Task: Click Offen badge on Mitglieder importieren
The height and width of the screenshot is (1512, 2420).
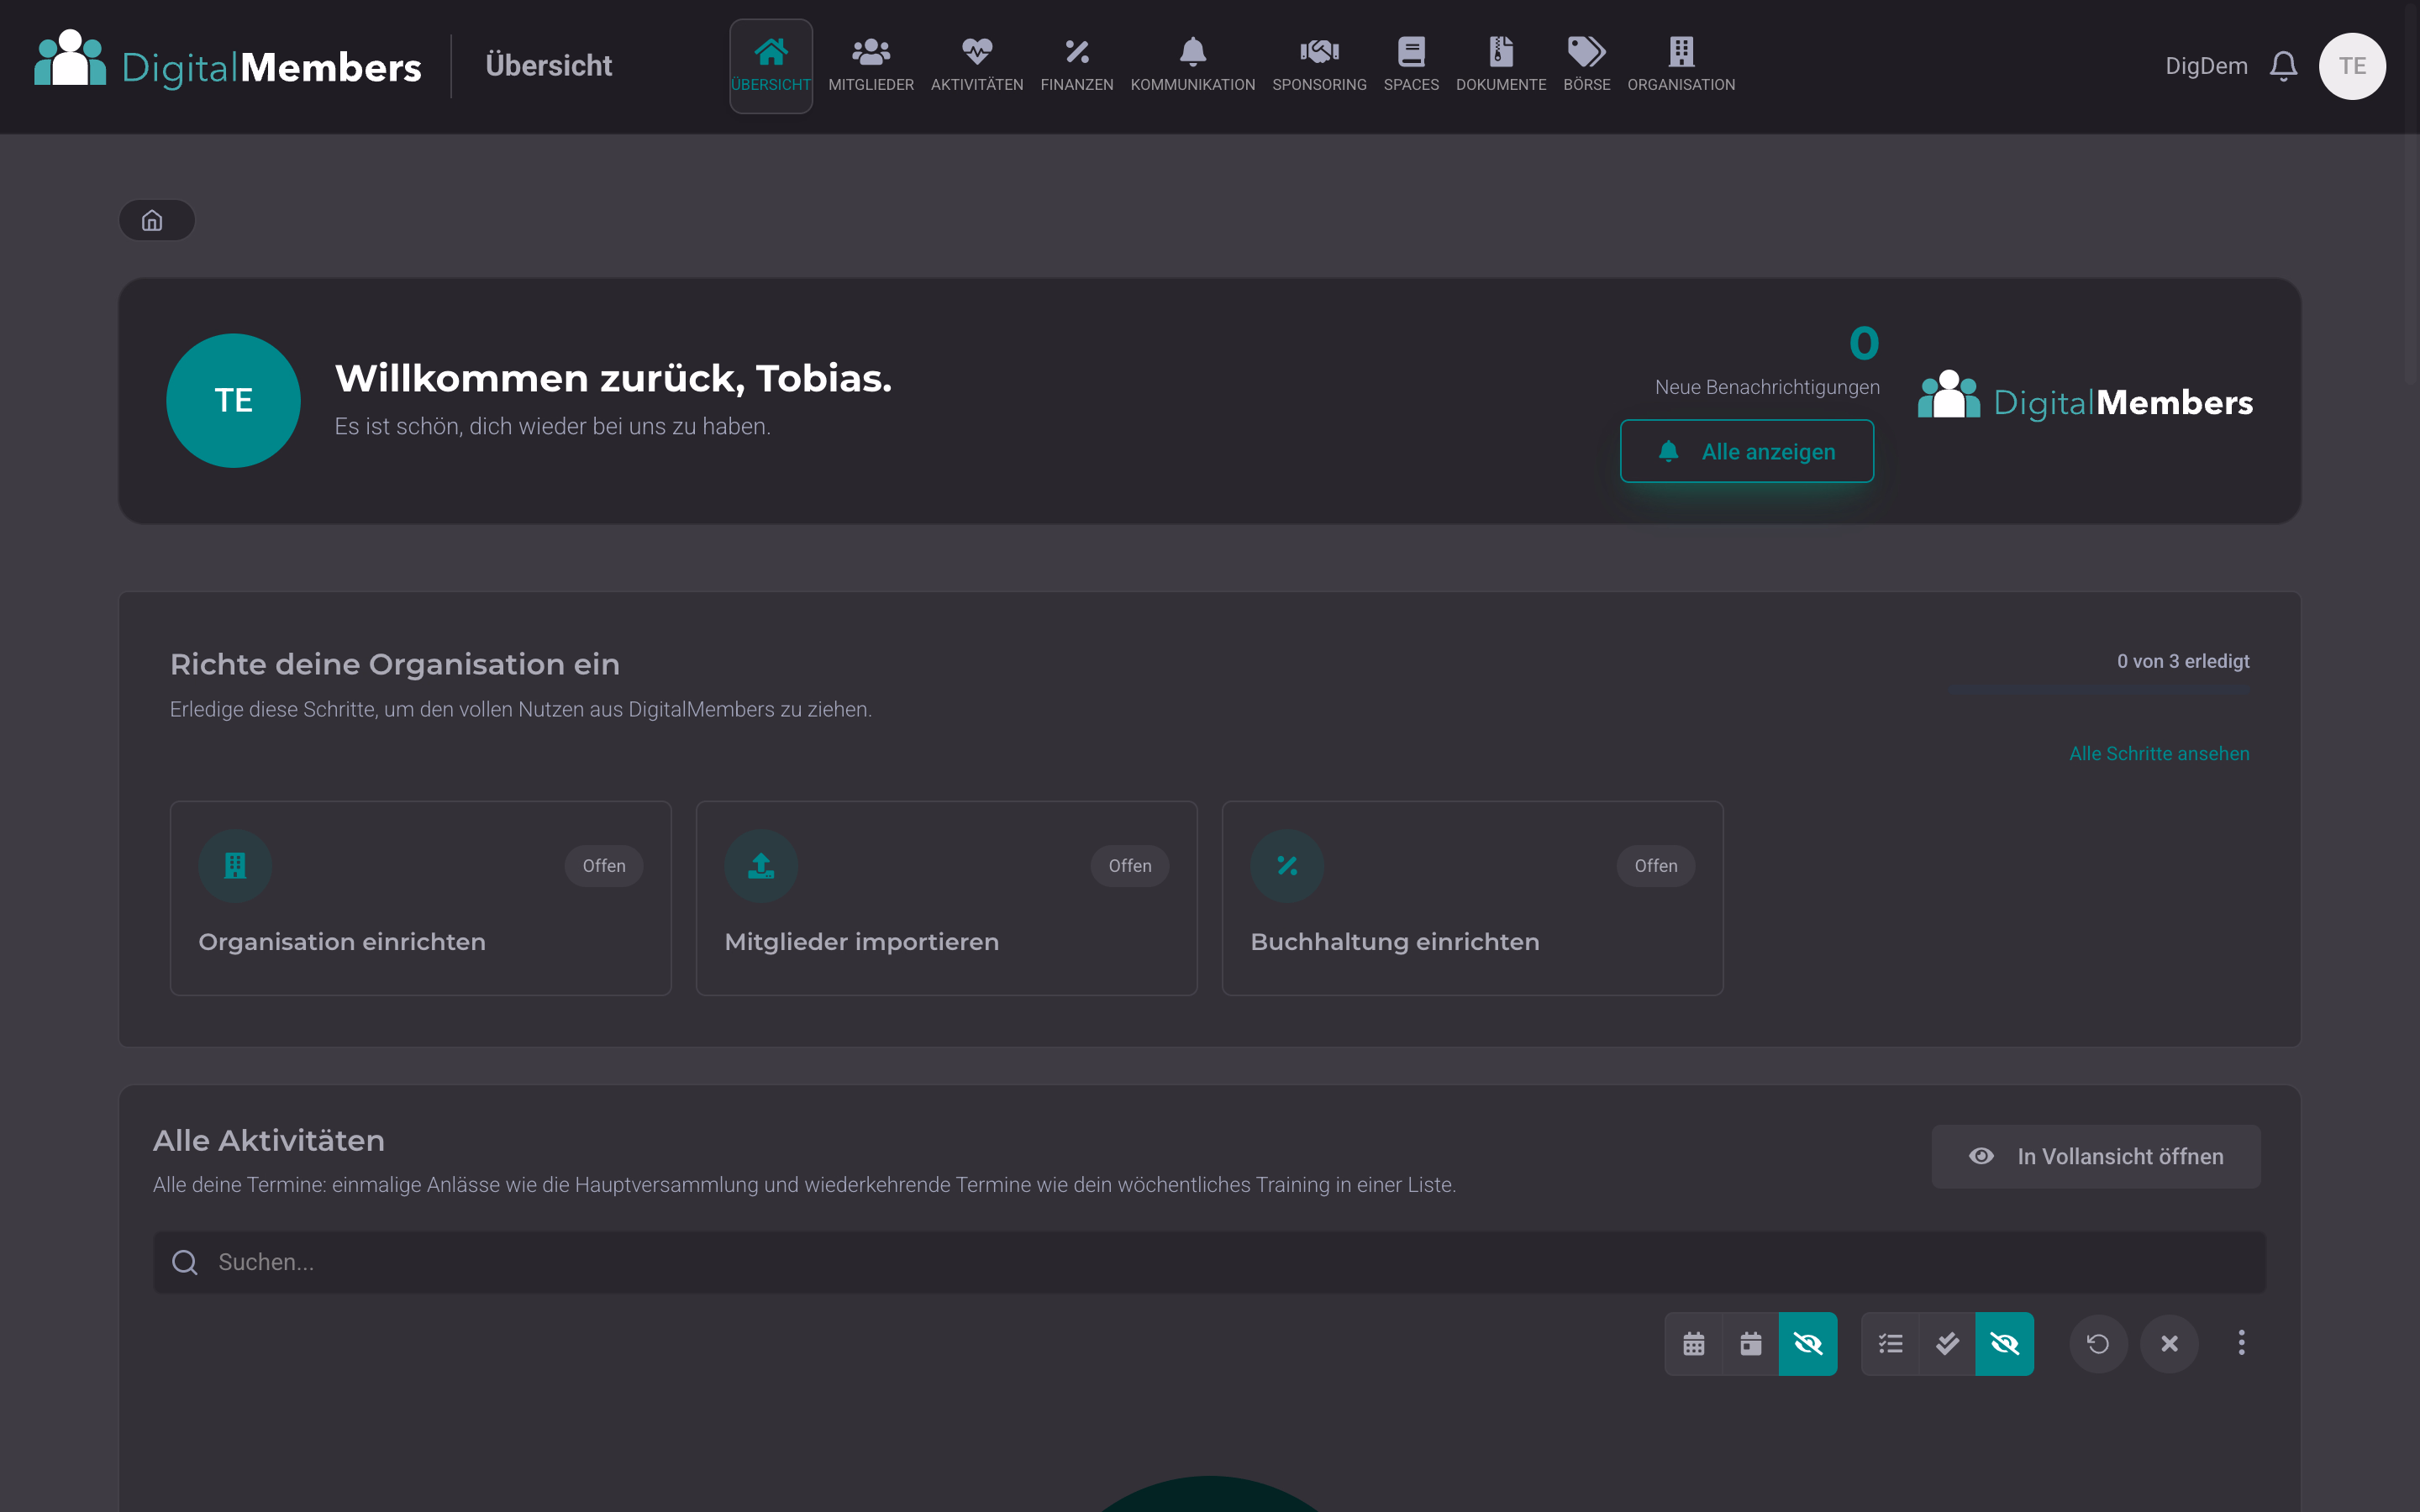Action: tap(1130, 865)
